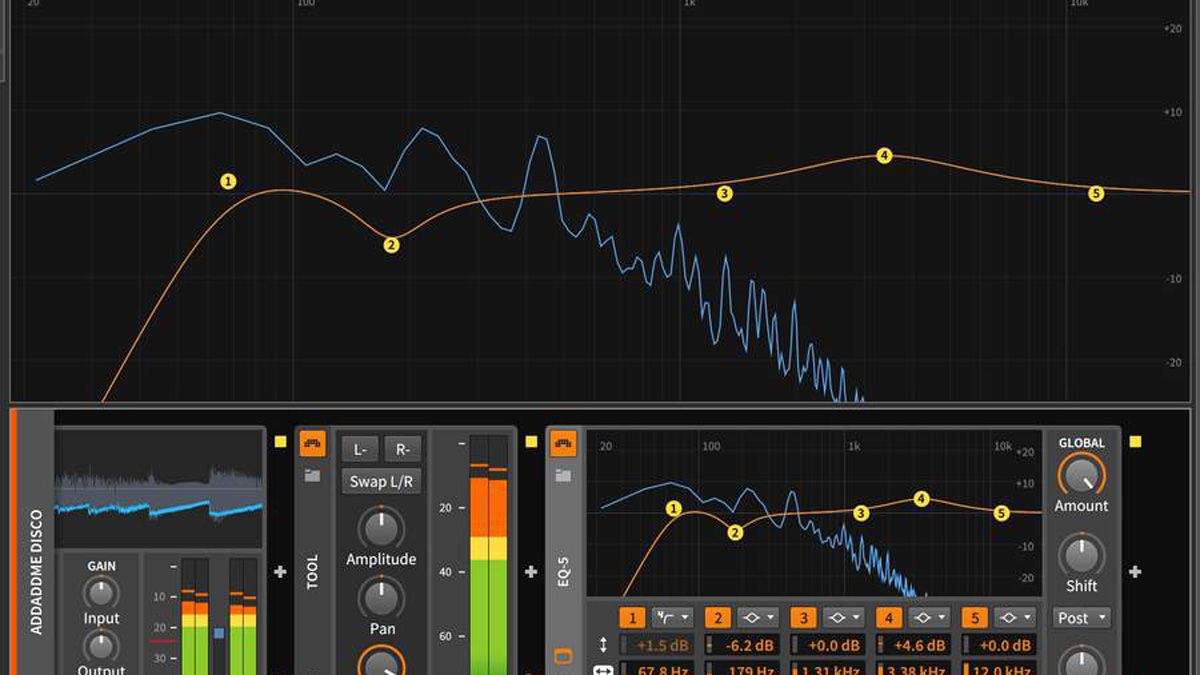Open the Tool device preset folder
The image size is (1200, 675).
pyautogui.click(x=311, y=475)
